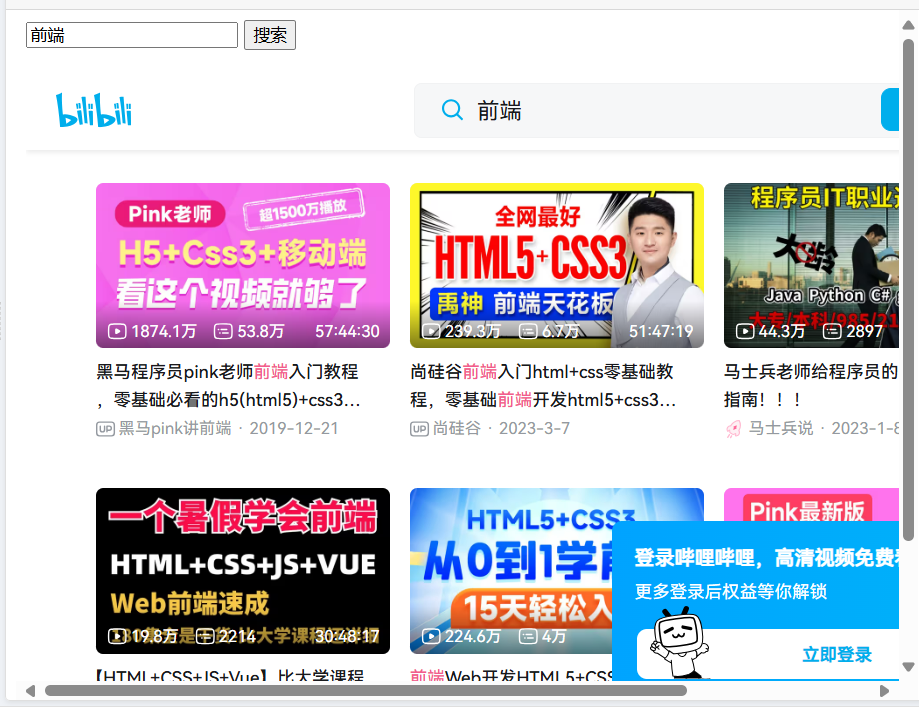
Task: Open the 一个暑假学会前端 video thumbnail
Action: point(243,571)
